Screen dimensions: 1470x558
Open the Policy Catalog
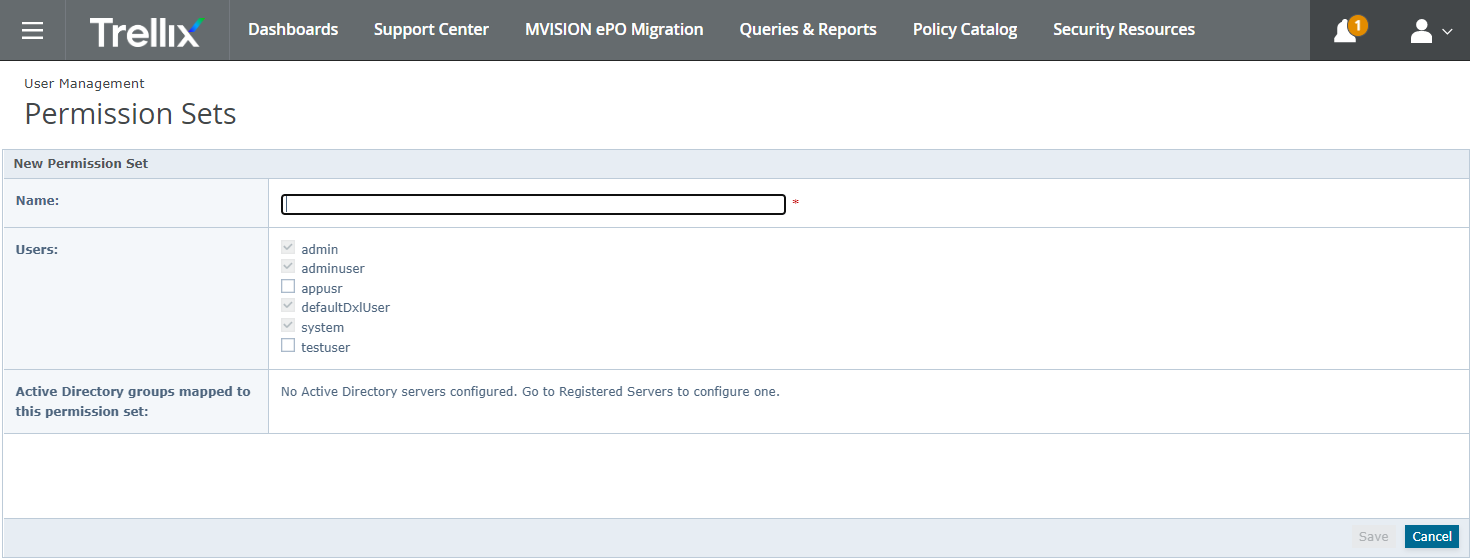click(x=965, y=30)
